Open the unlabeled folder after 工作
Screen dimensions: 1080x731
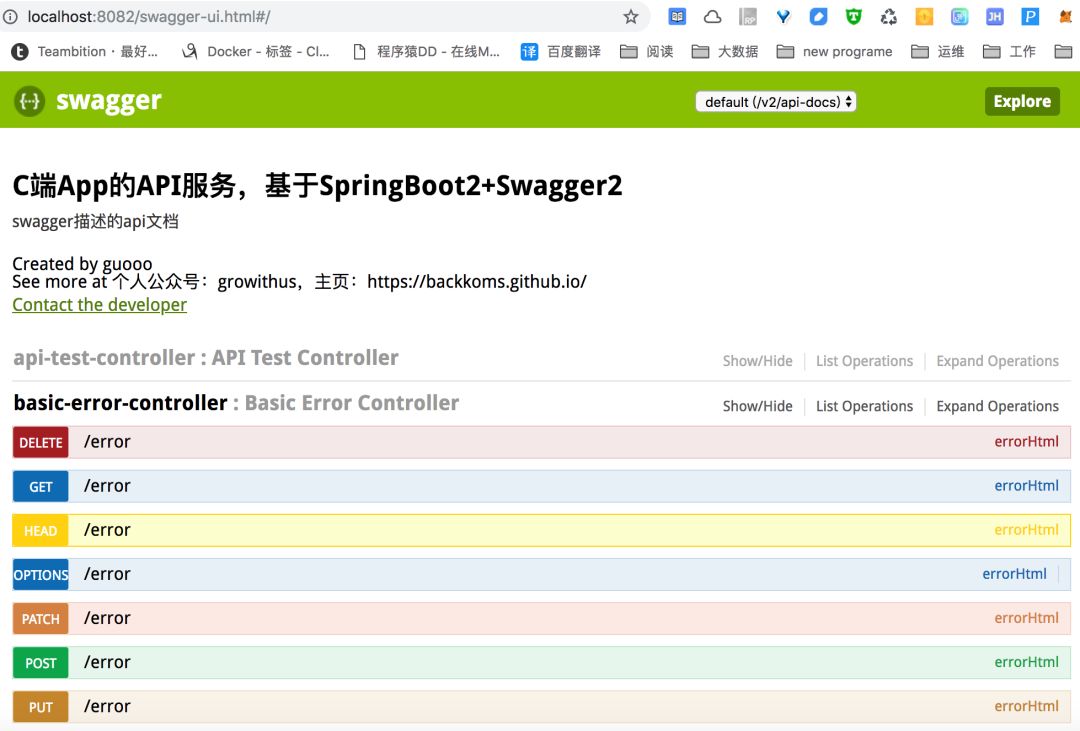click(x=1063, y=52)
